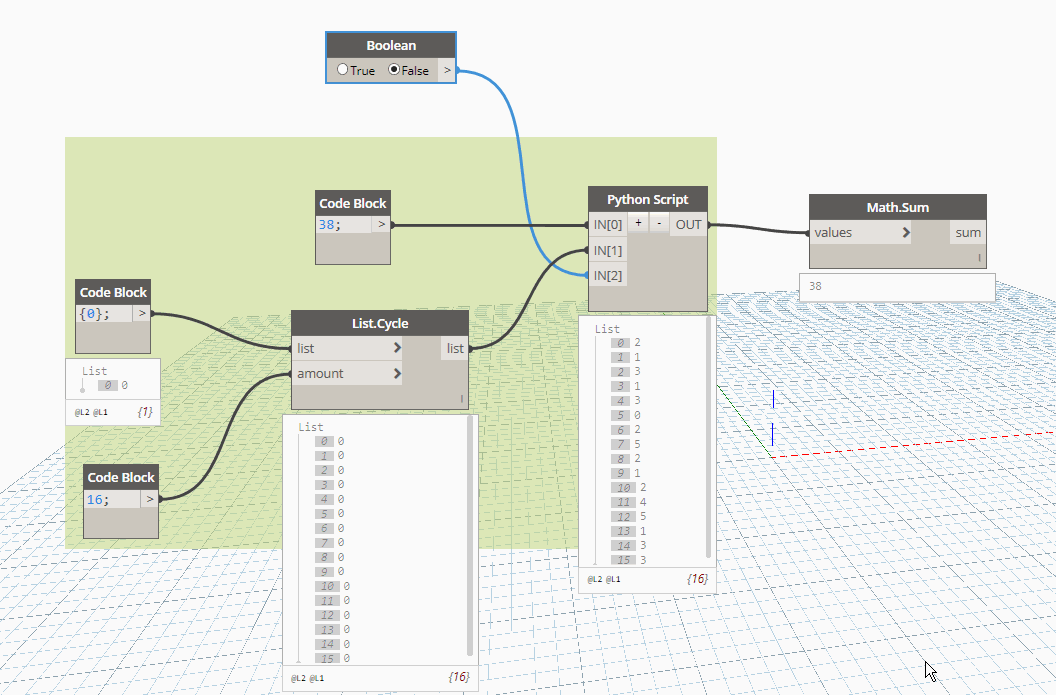This screenshot has width=1056, height=695.
Task: Click the IN[2] port on Python Script
Action: (x=607, y=275)
